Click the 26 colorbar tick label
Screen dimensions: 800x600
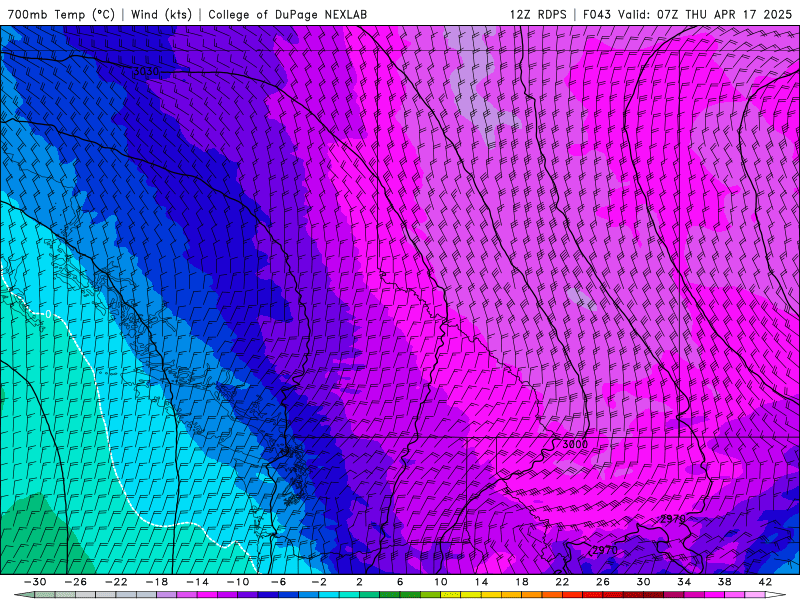[x=603, y=582]
